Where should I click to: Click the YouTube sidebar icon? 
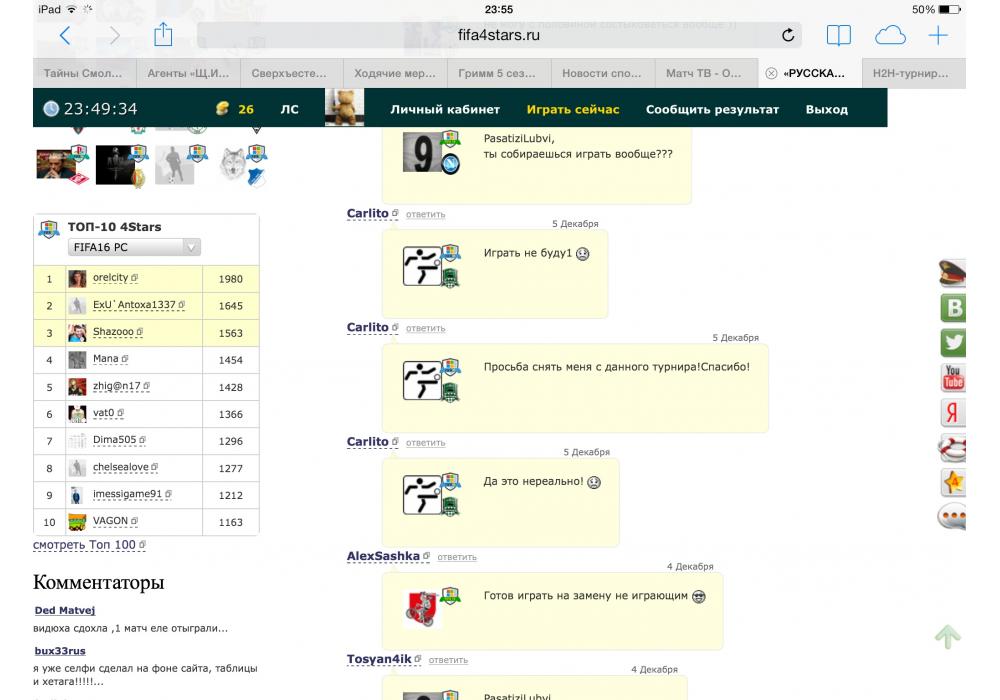tap(953, 377)
